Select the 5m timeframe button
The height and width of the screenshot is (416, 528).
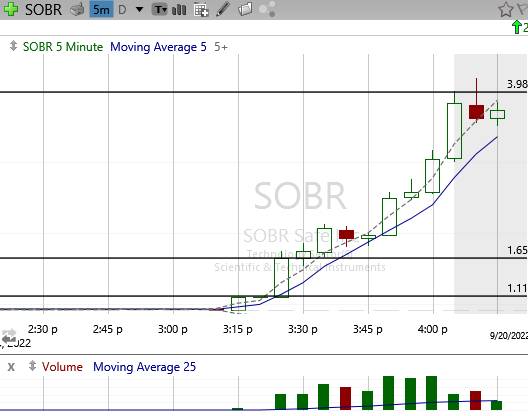click(101, 10)
